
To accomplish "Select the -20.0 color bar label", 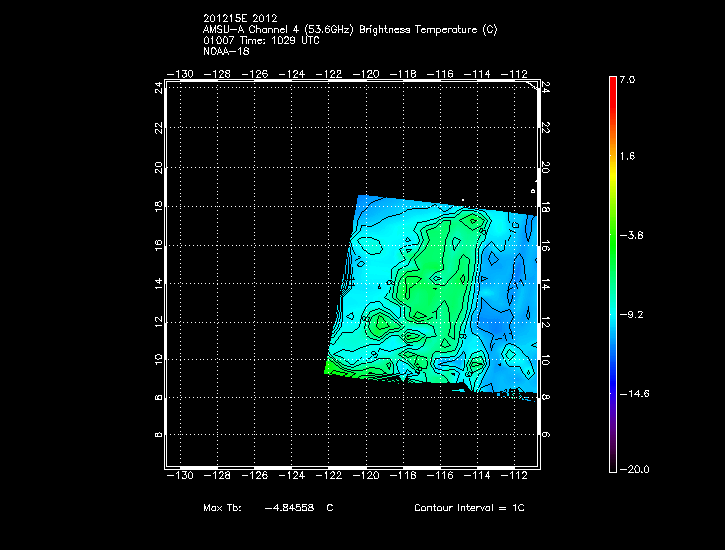I will (x=632, y=470).
